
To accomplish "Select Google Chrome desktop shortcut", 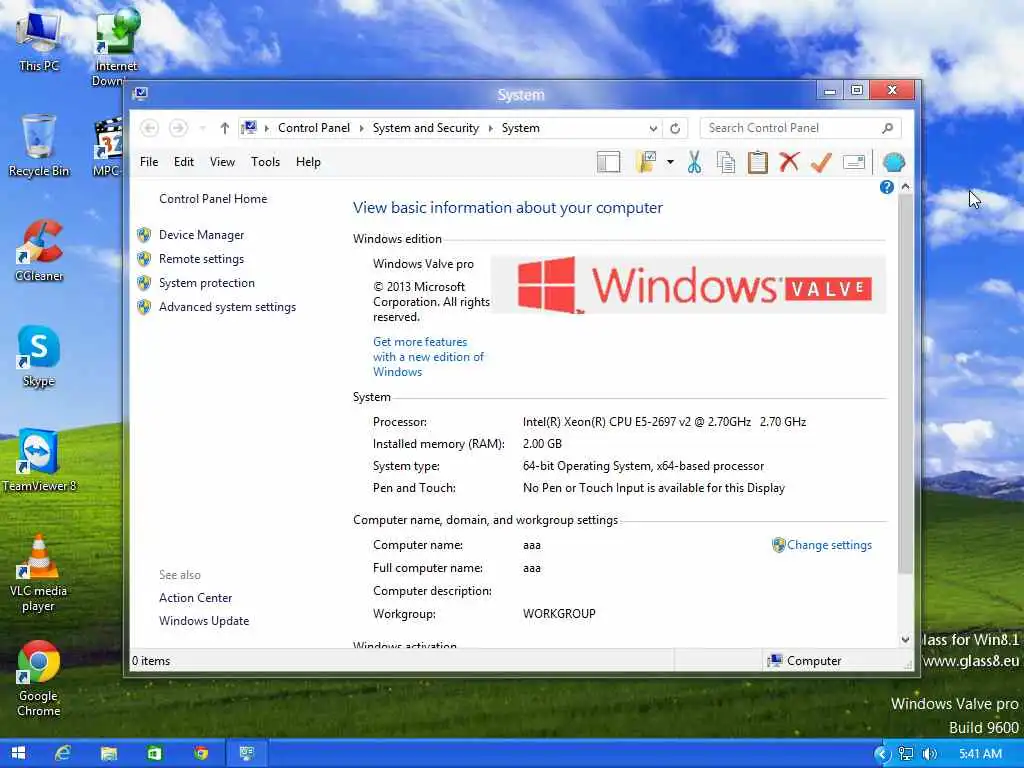I will (x=39, y=679).
